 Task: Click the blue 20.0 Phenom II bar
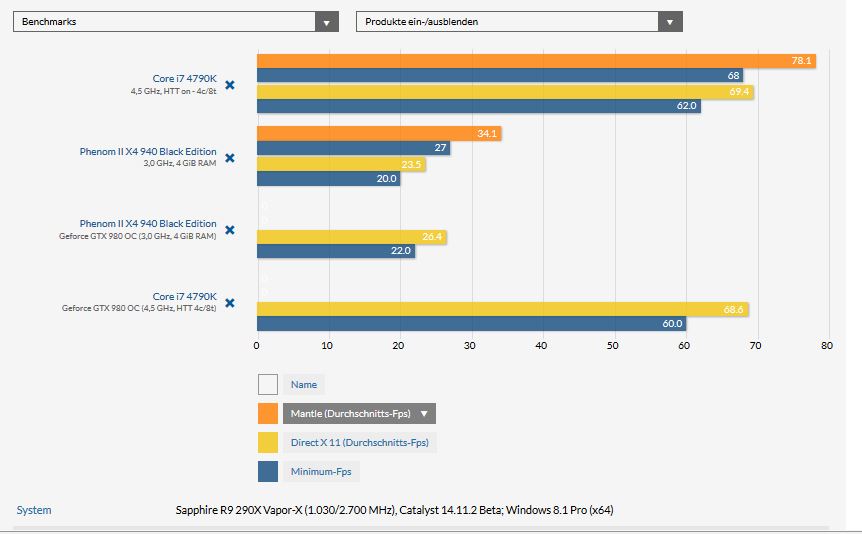[328, 179]
